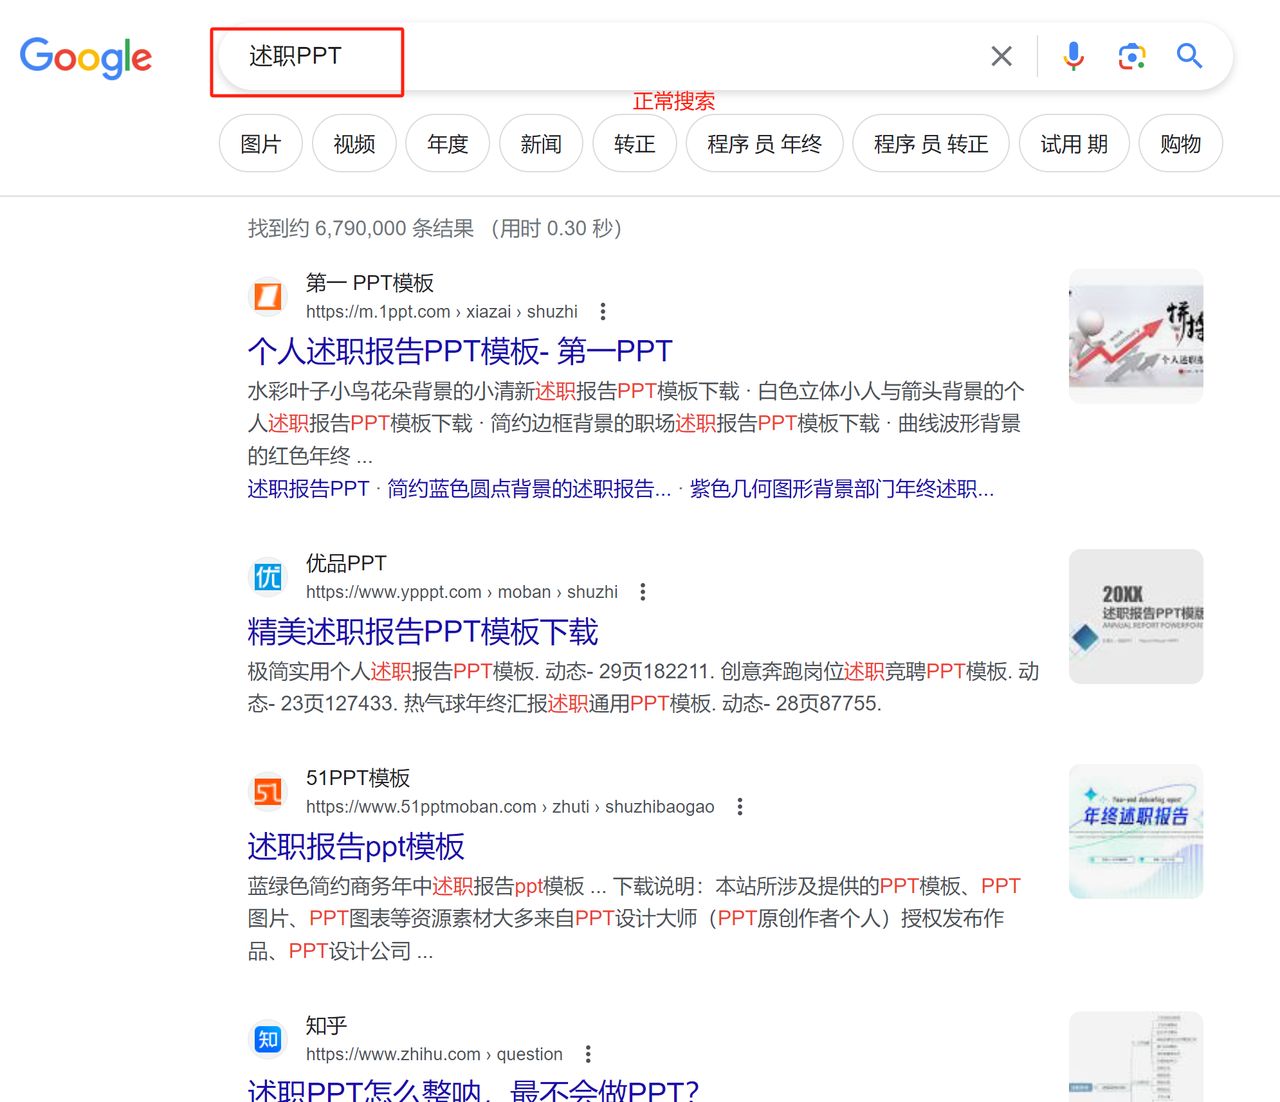Click the 知乎 site favicon
Screen dimensions: 1280x1102
click(x=267, y=1039)
